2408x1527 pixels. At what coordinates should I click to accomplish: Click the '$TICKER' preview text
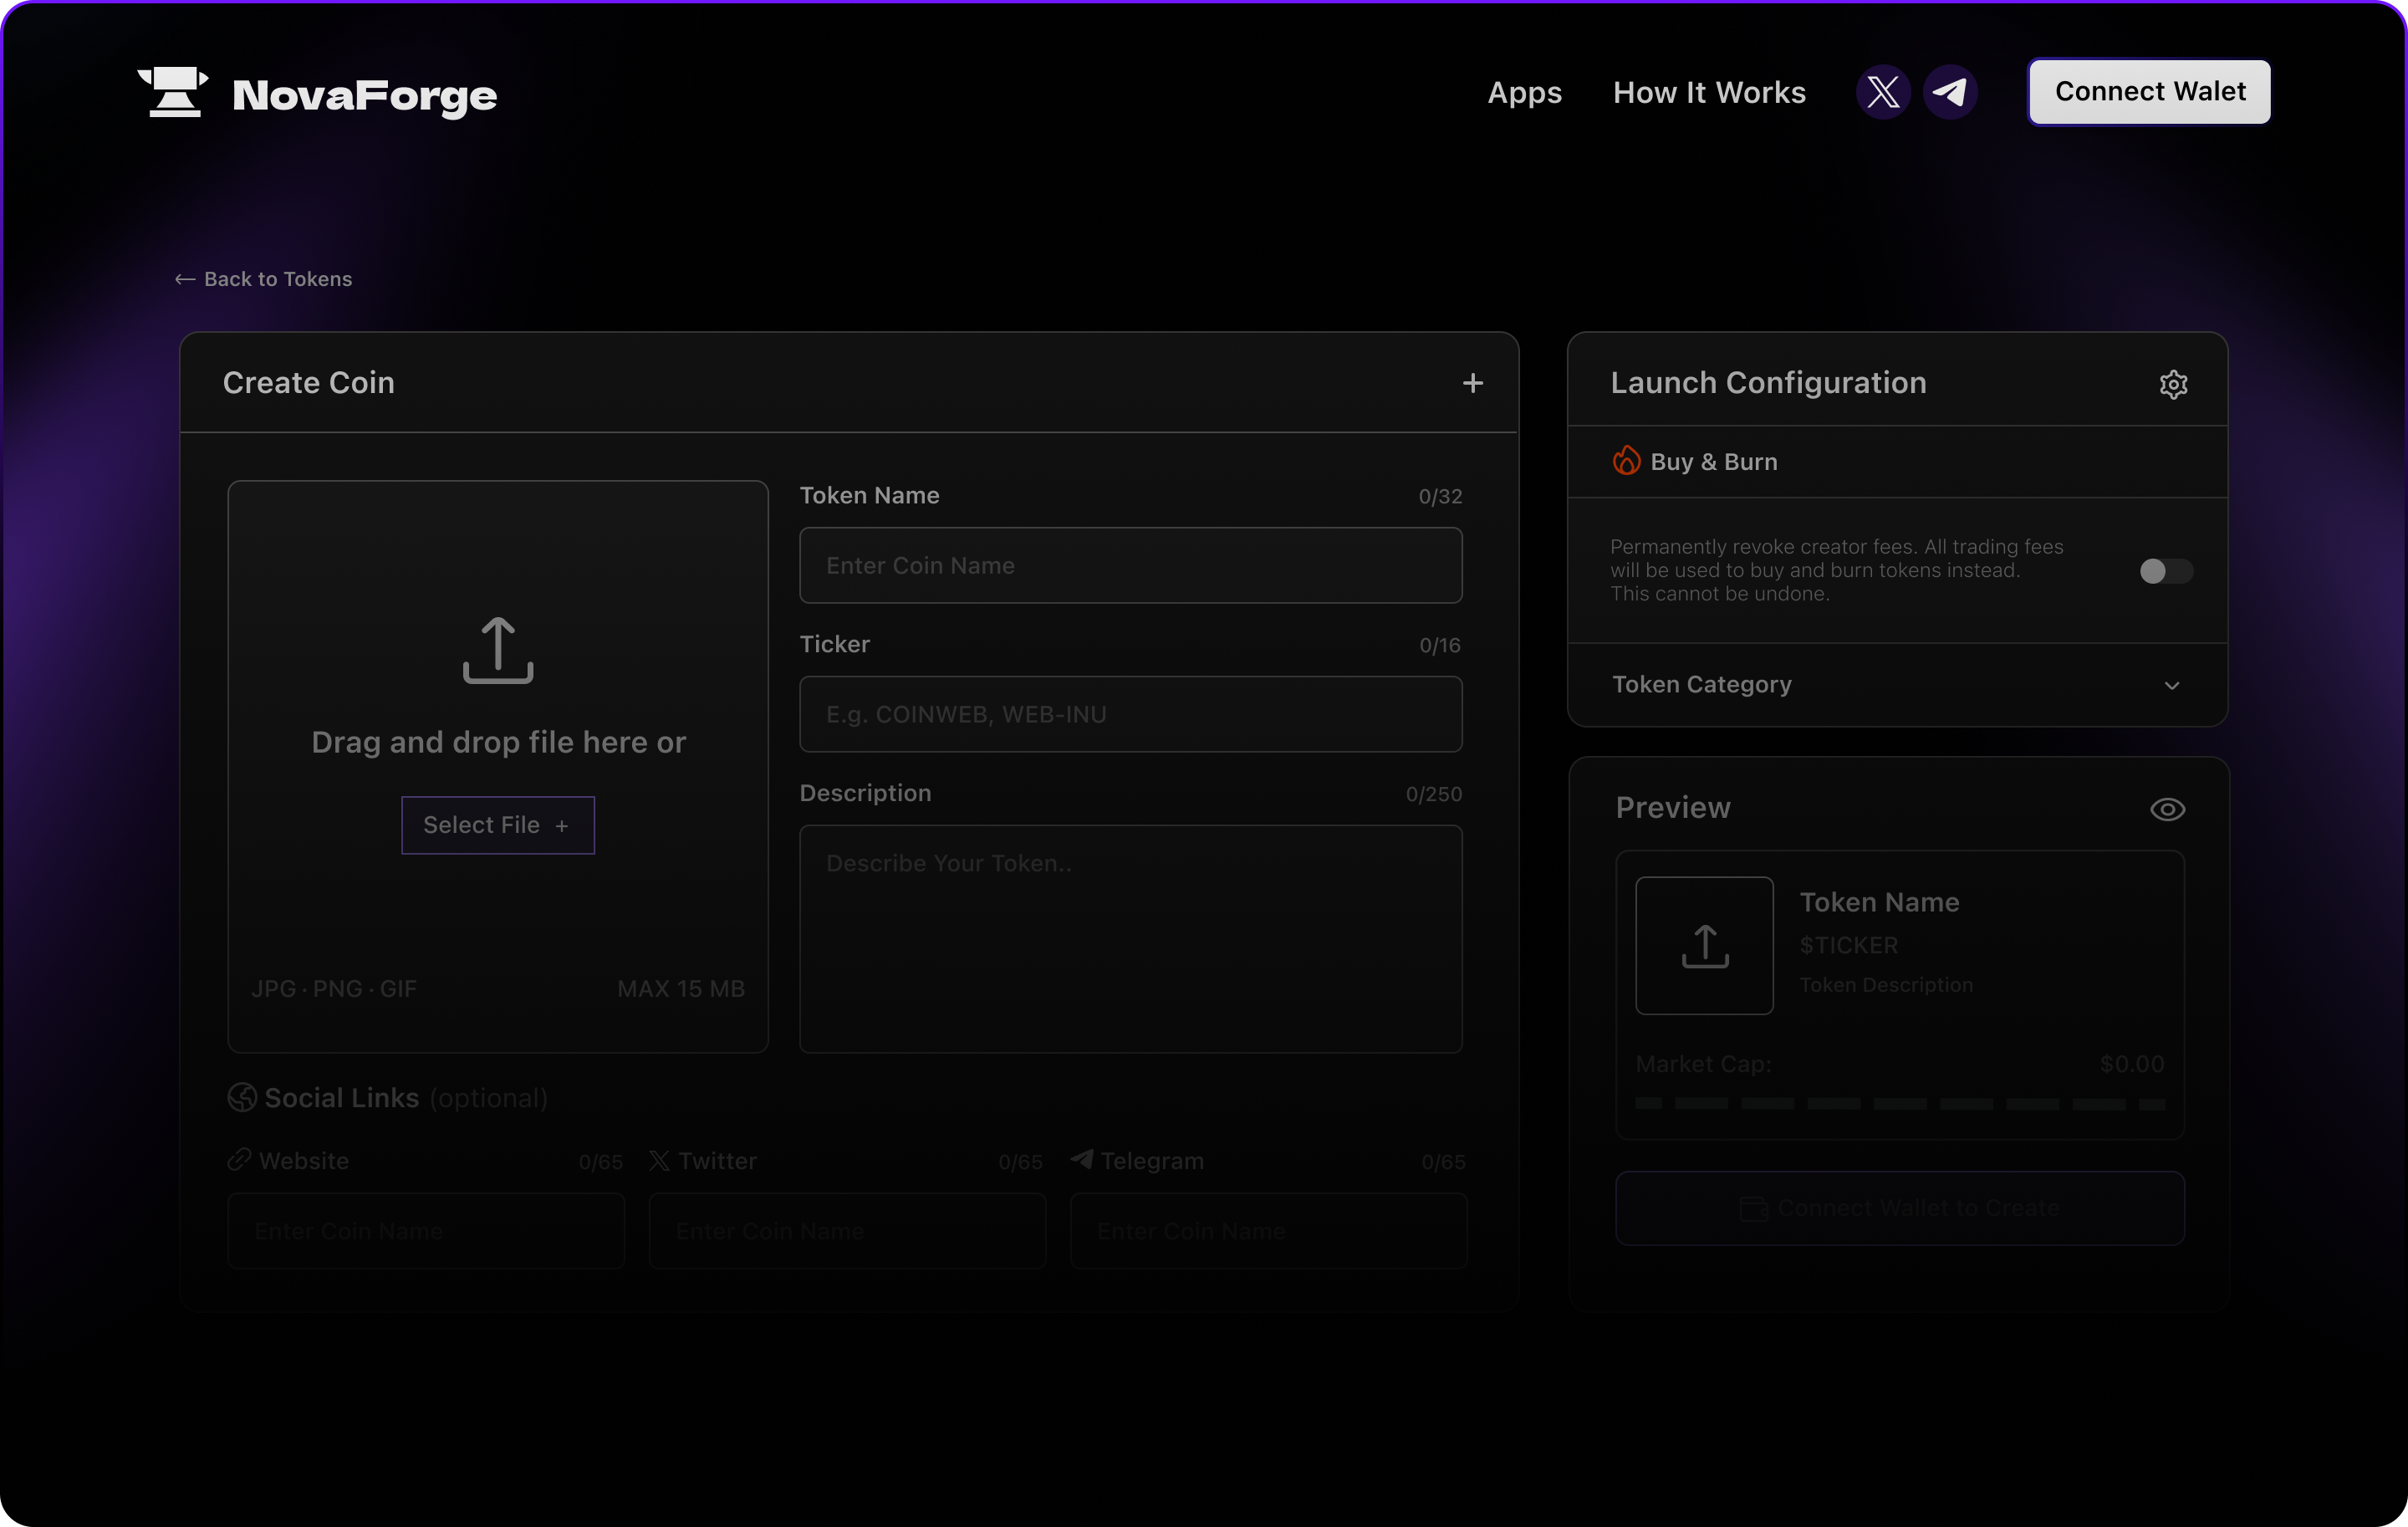[1849, 945]
